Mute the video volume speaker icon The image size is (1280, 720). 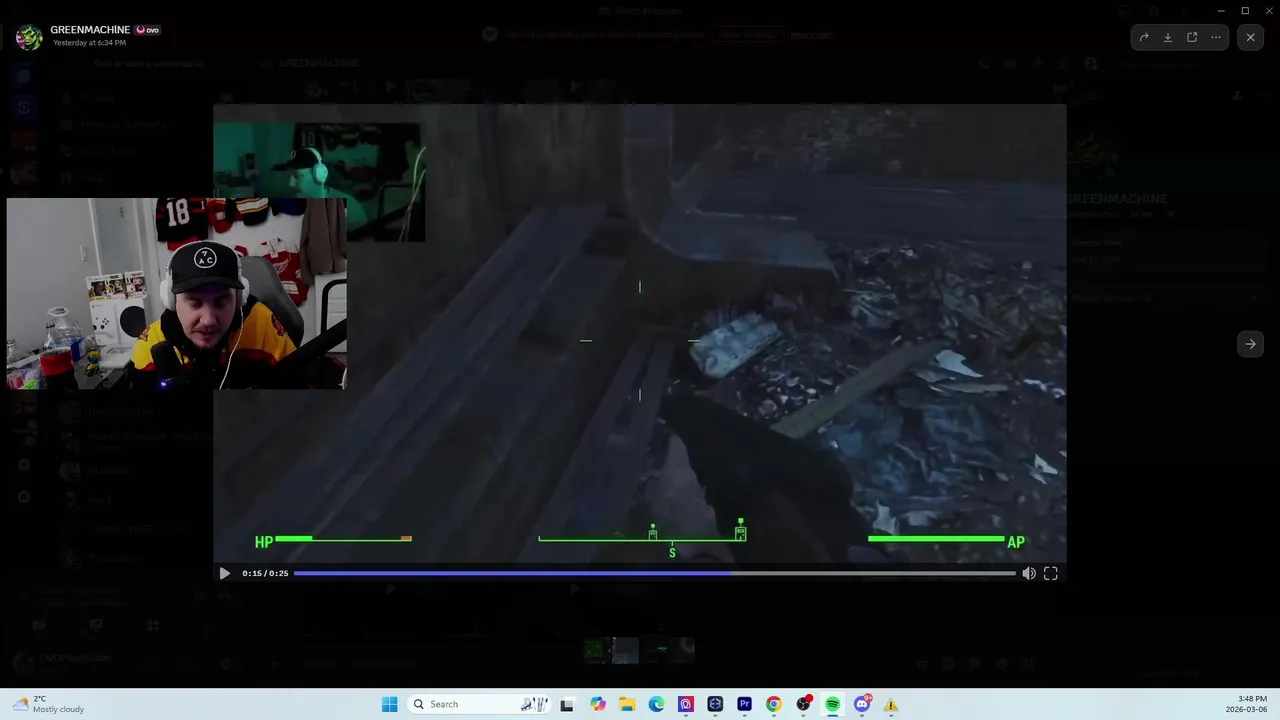(x=1029, y=573)
